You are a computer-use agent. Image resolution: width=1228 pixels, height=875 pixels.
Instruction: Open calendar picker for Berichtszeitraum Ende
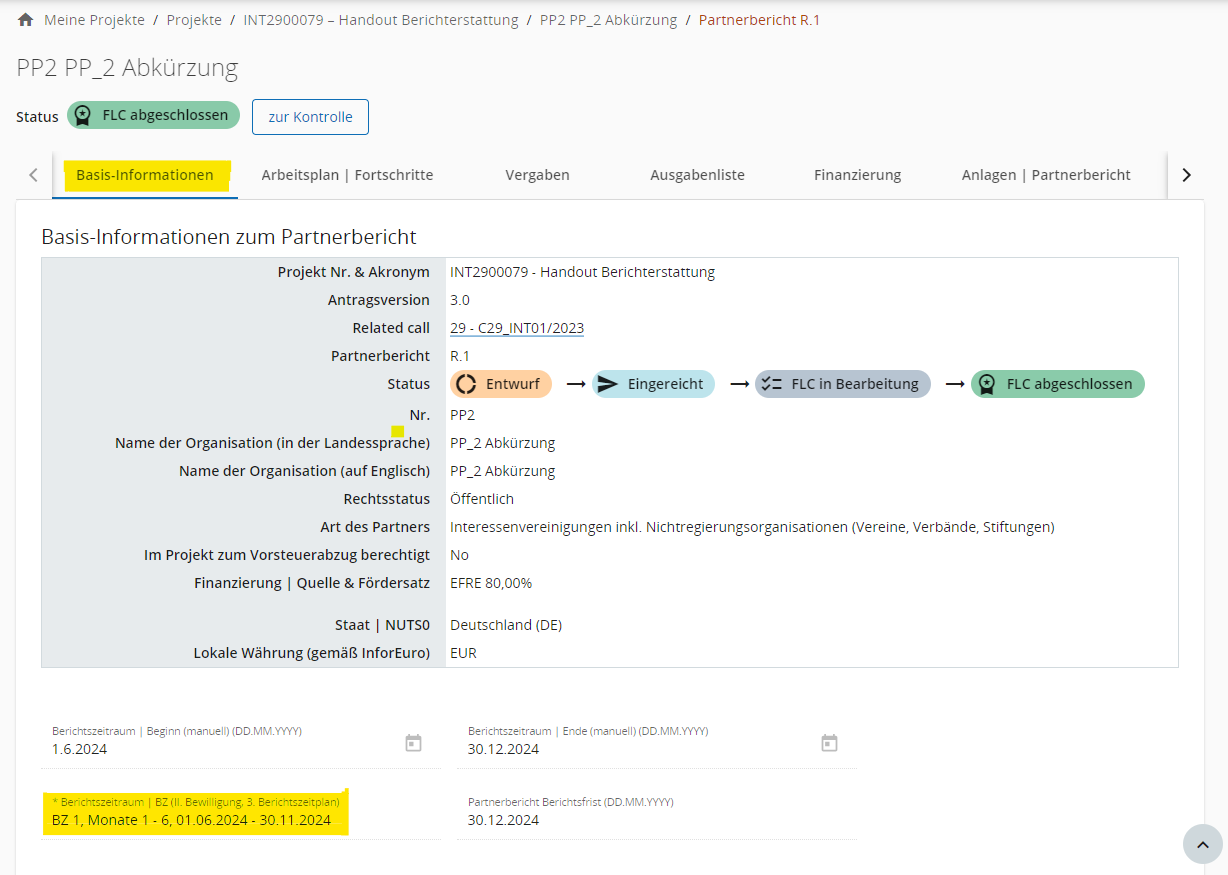(829, 743)
